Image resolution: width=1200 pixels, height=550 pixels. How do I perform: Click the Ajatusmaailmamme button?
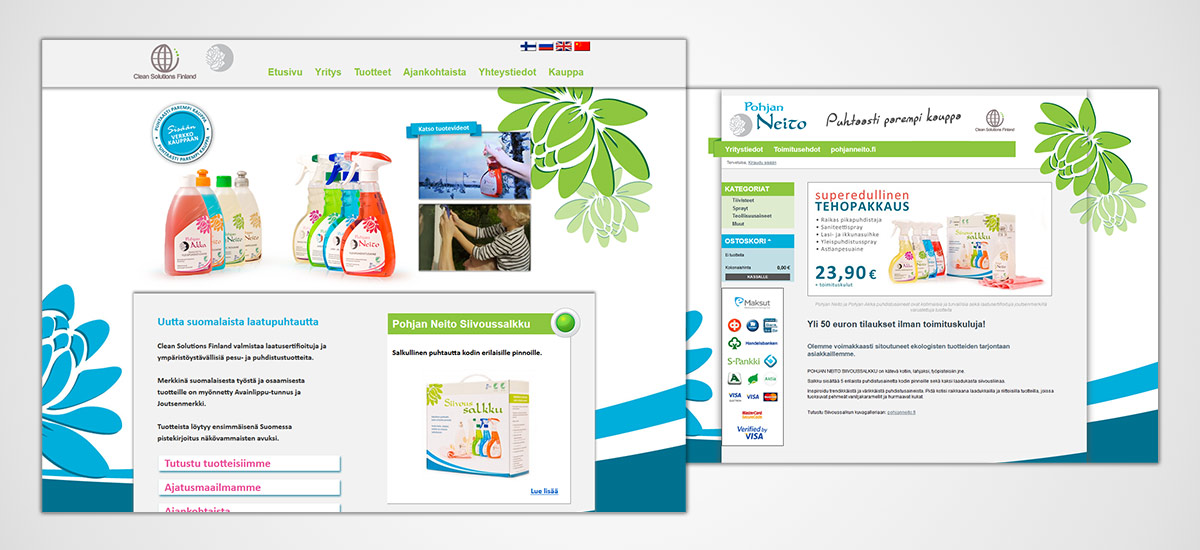(249, 487)
